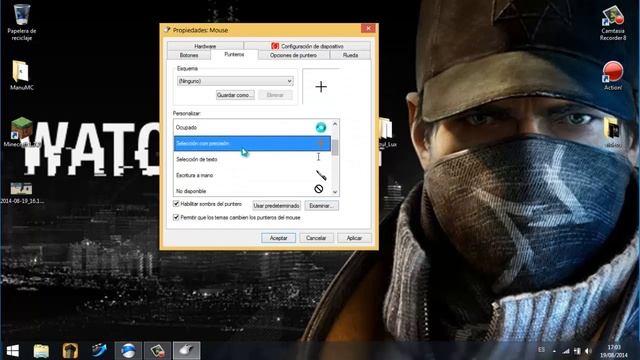The width and height of the screenshot is (640, 360).
Task: Toggle Permitir que los temas cambien punteros
Action: tap(176, 217)
